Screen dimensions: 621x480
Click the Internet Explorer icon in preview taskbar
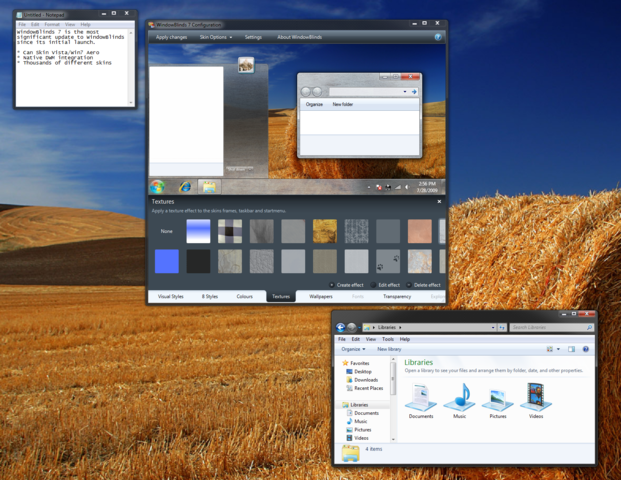[x=185, y=187]
